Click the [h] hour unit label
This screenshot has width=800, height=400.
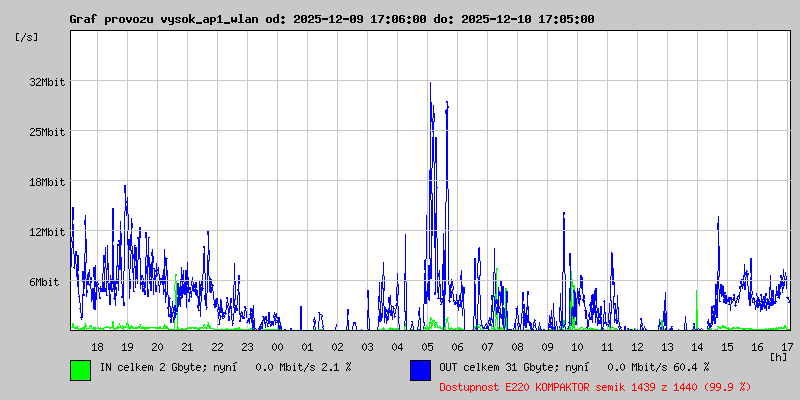click(x=778, y=356)
